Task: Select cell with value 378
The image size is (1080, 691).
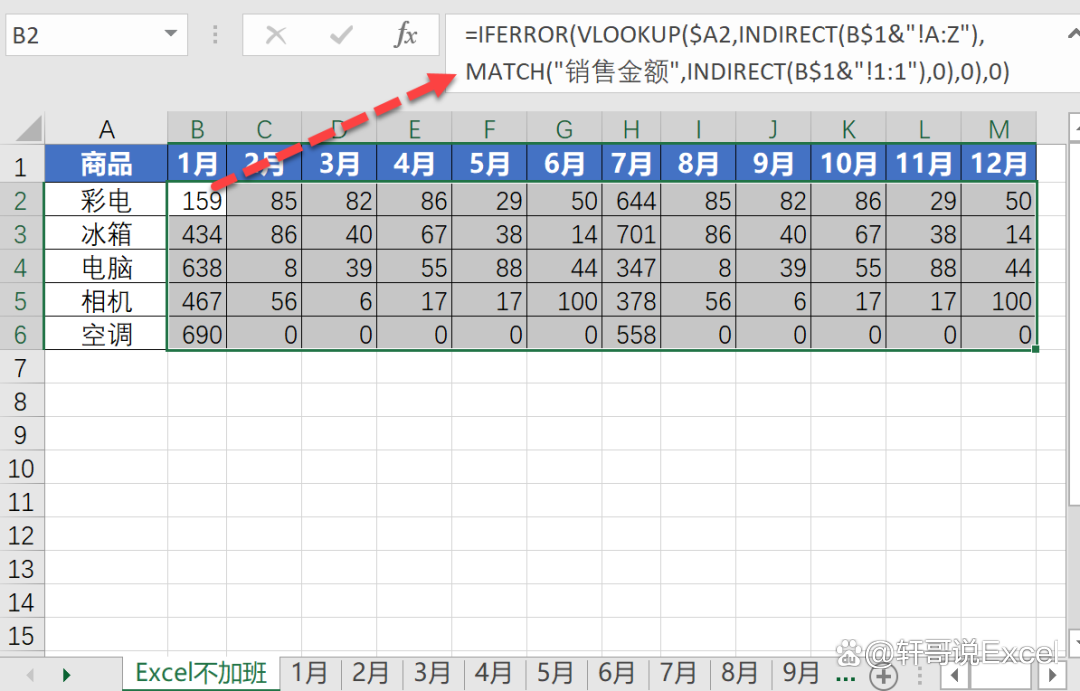Action: [631, 301]
